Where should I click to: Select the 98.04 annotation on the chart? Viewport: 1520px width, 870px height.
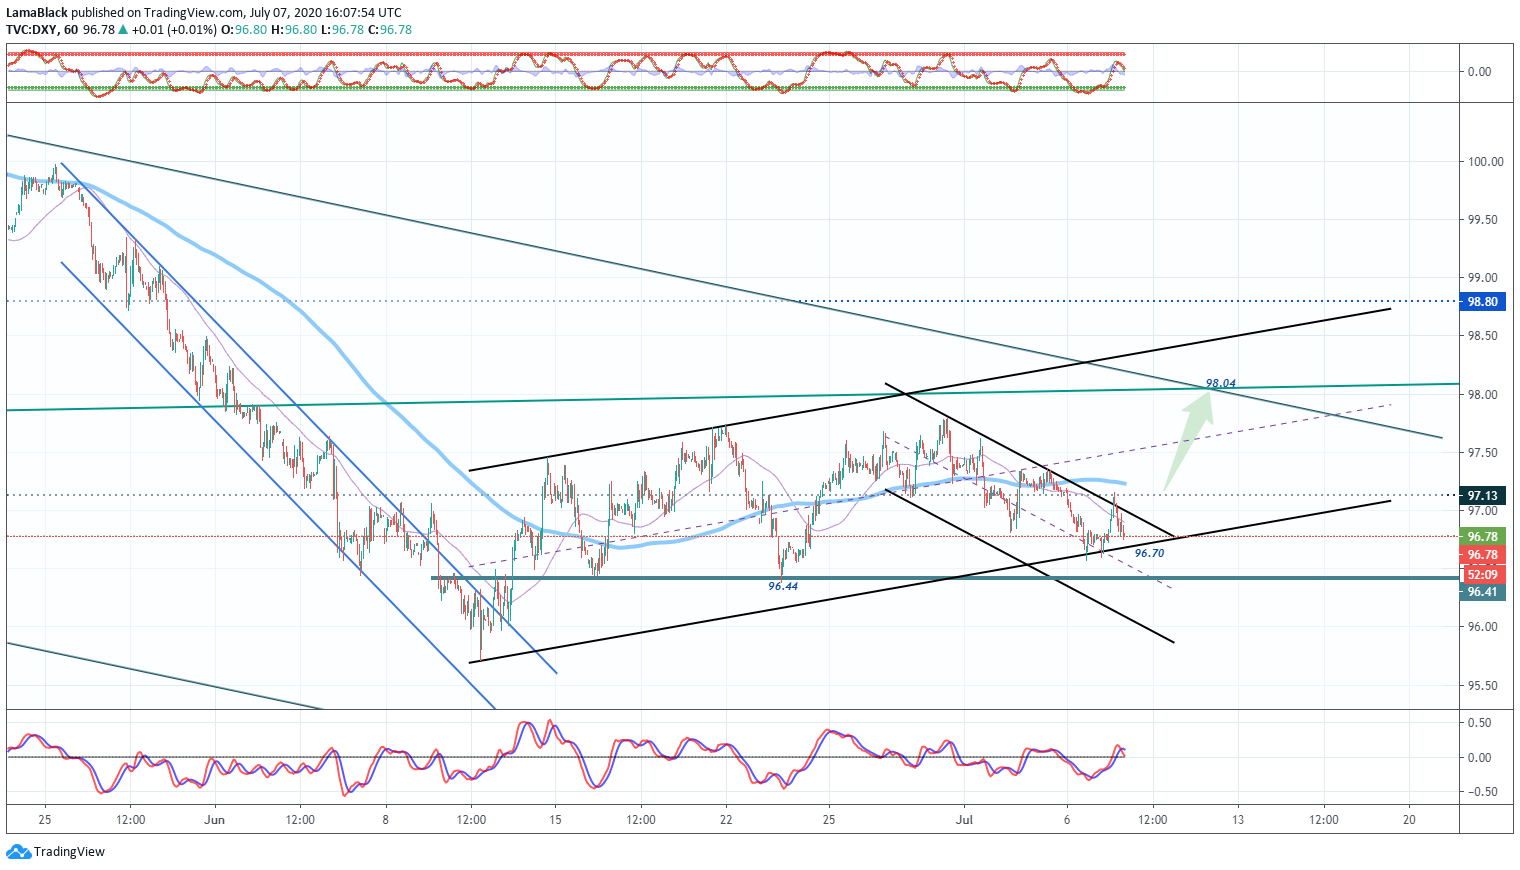(x=1221, y=383)
